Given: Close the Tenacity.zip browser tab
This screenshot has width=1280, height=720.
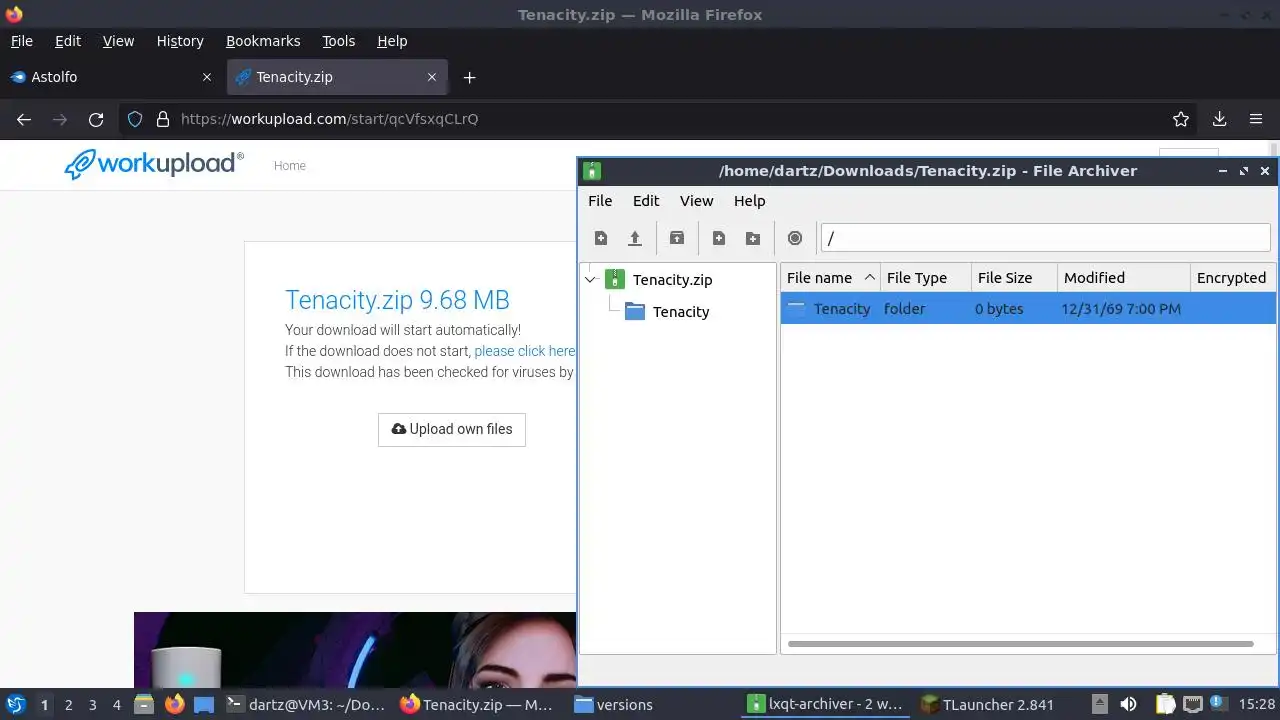Looking at the screenshot, I should coord(432,77).
